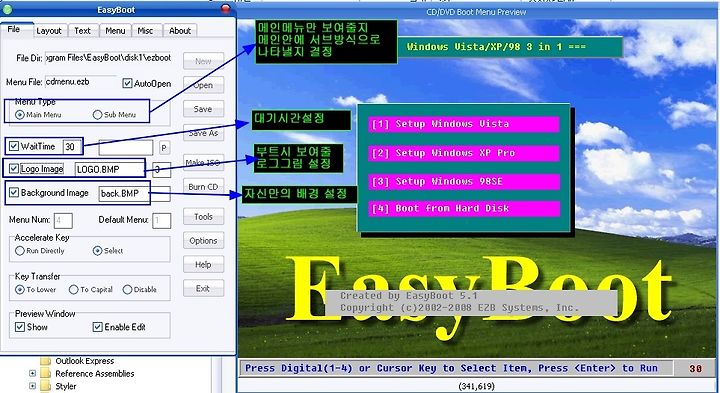Click the Help button

[203, 264]
